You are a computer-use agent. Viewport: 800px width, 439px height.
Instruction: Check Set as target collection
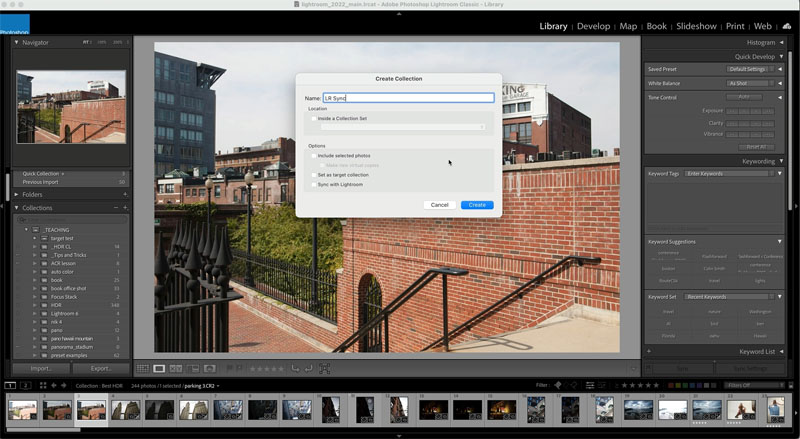tap(314, 175)
